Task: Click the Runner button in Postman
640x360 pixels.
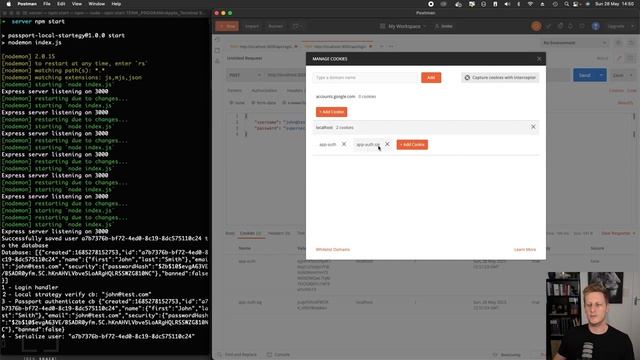Action: pos(276,26)
